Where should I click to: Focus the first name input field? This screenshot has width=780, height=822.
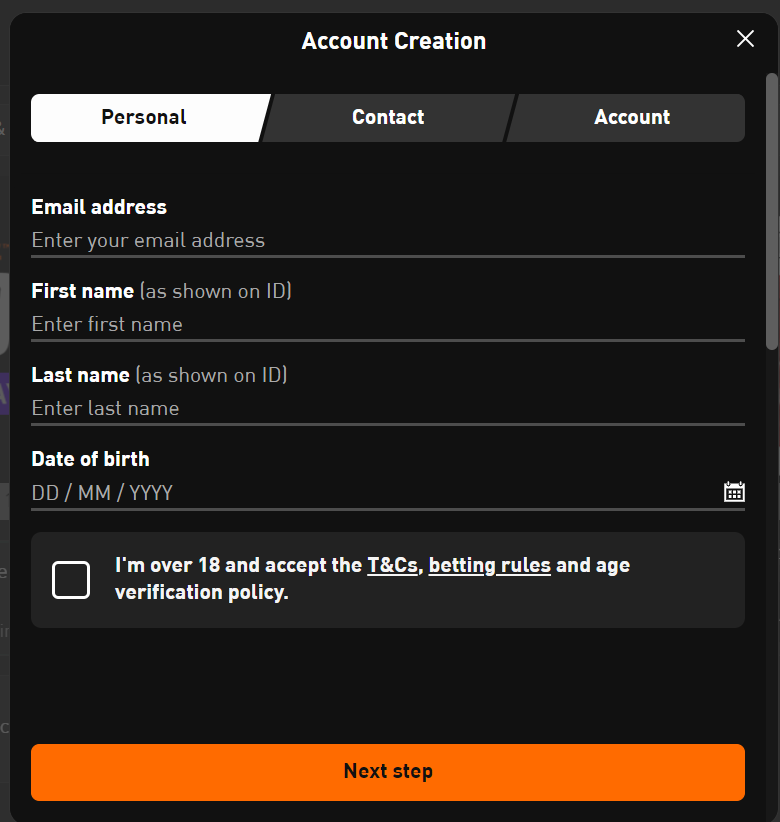click(x=388, y=325)
